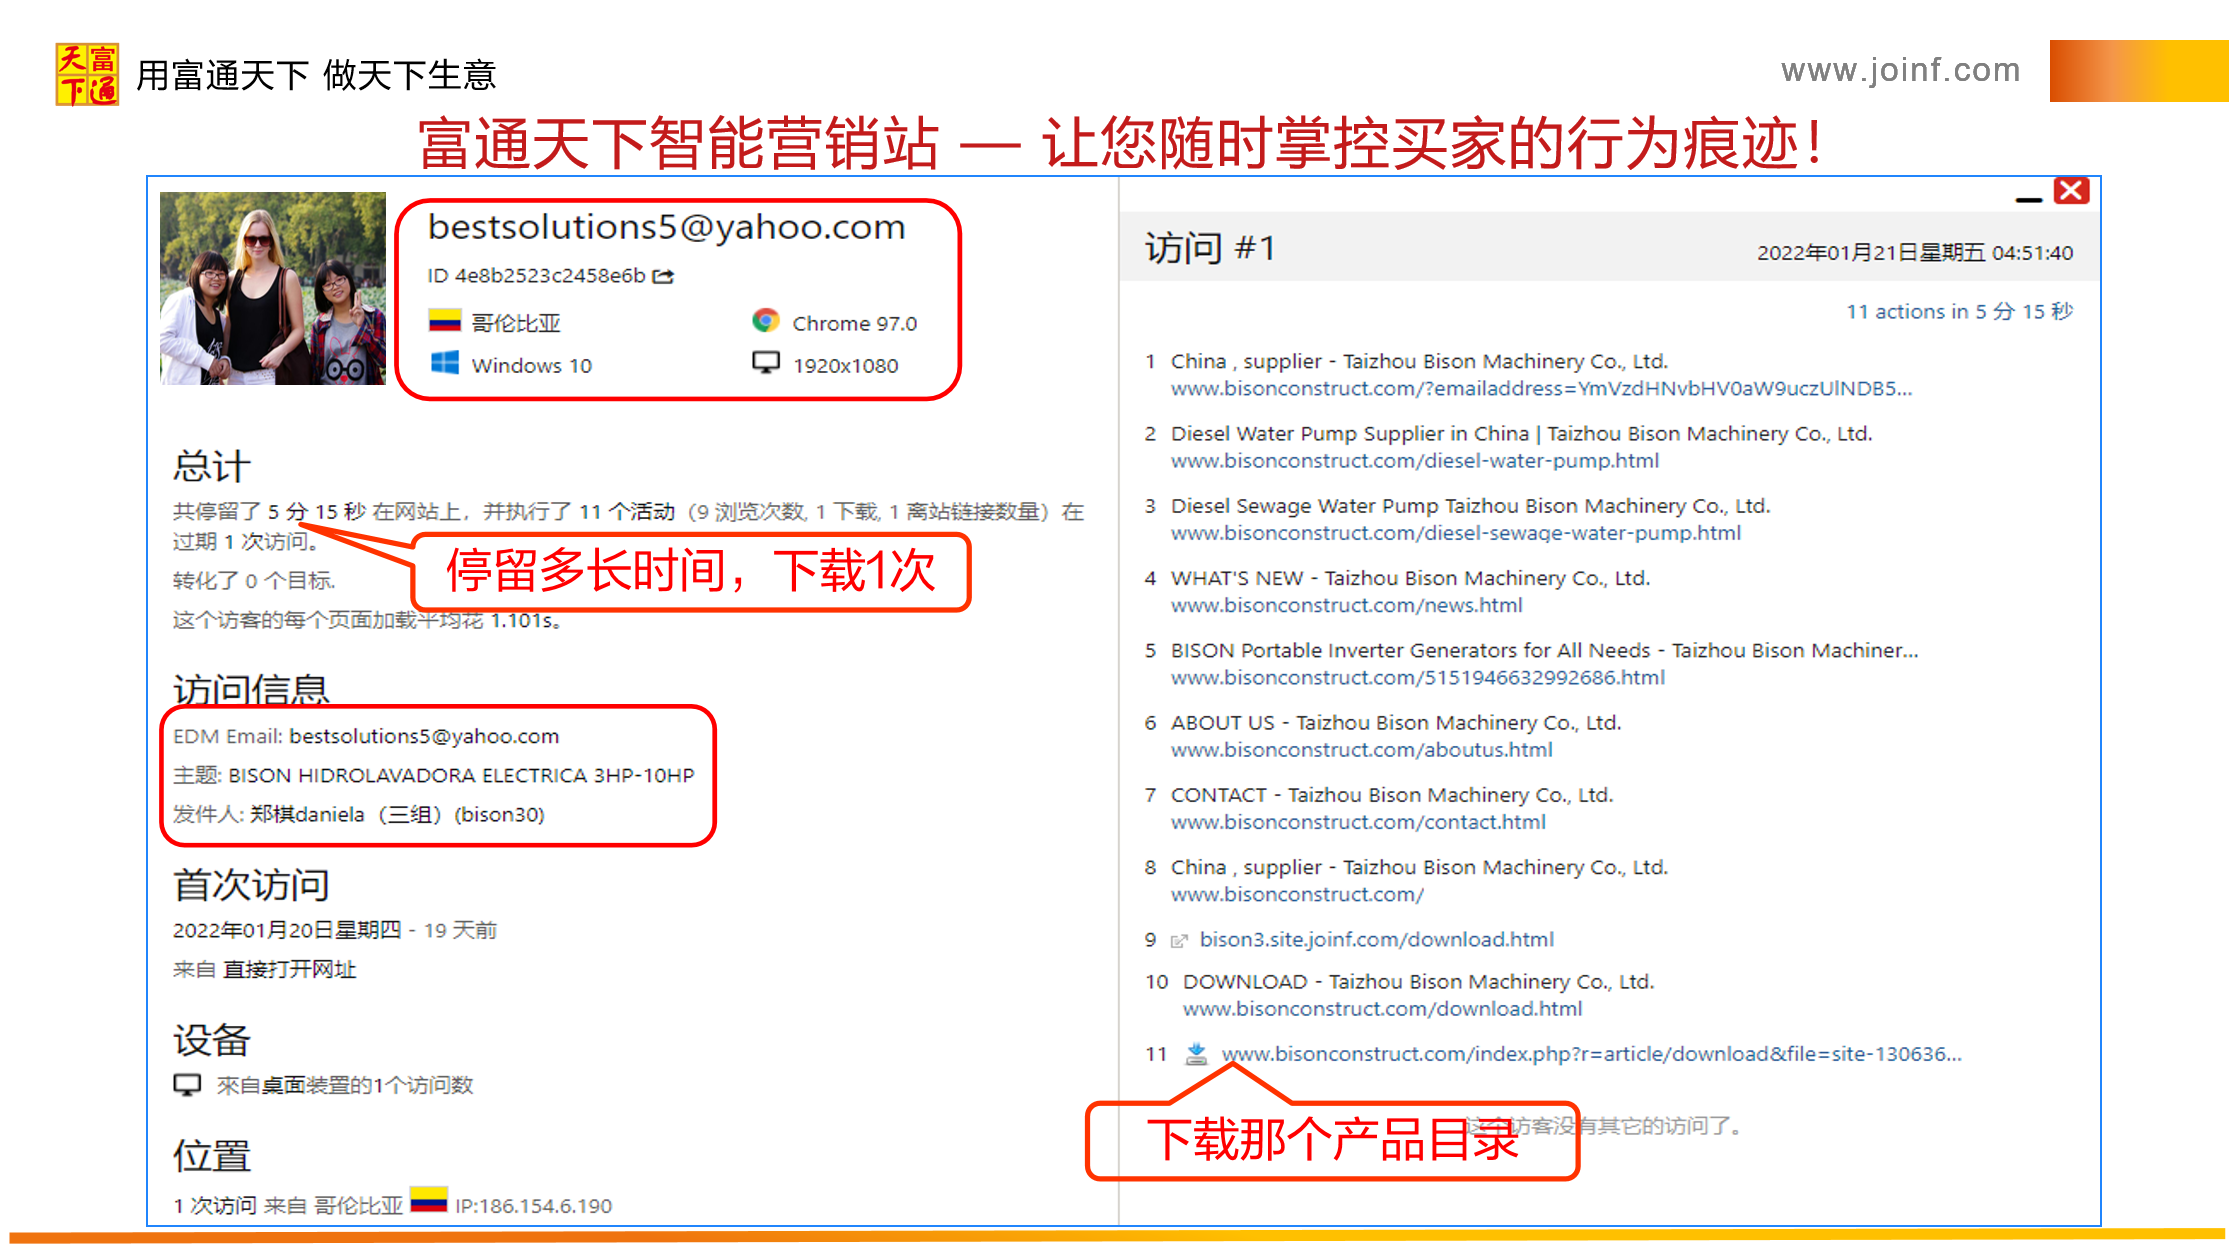The image size is (2229, 1253).
Task: Click the monitor resolution icon near 1920x1080
Action: click(766, 363)
